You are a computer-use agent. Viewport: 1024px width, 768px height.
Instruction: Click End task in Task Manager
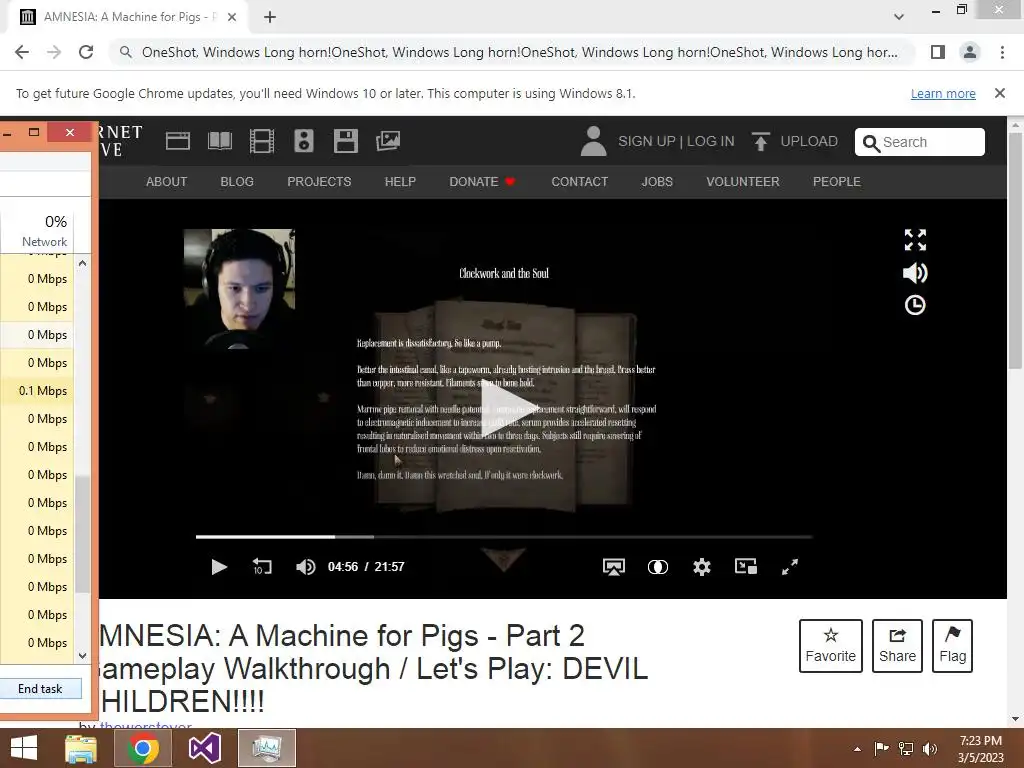coord(40,688)
